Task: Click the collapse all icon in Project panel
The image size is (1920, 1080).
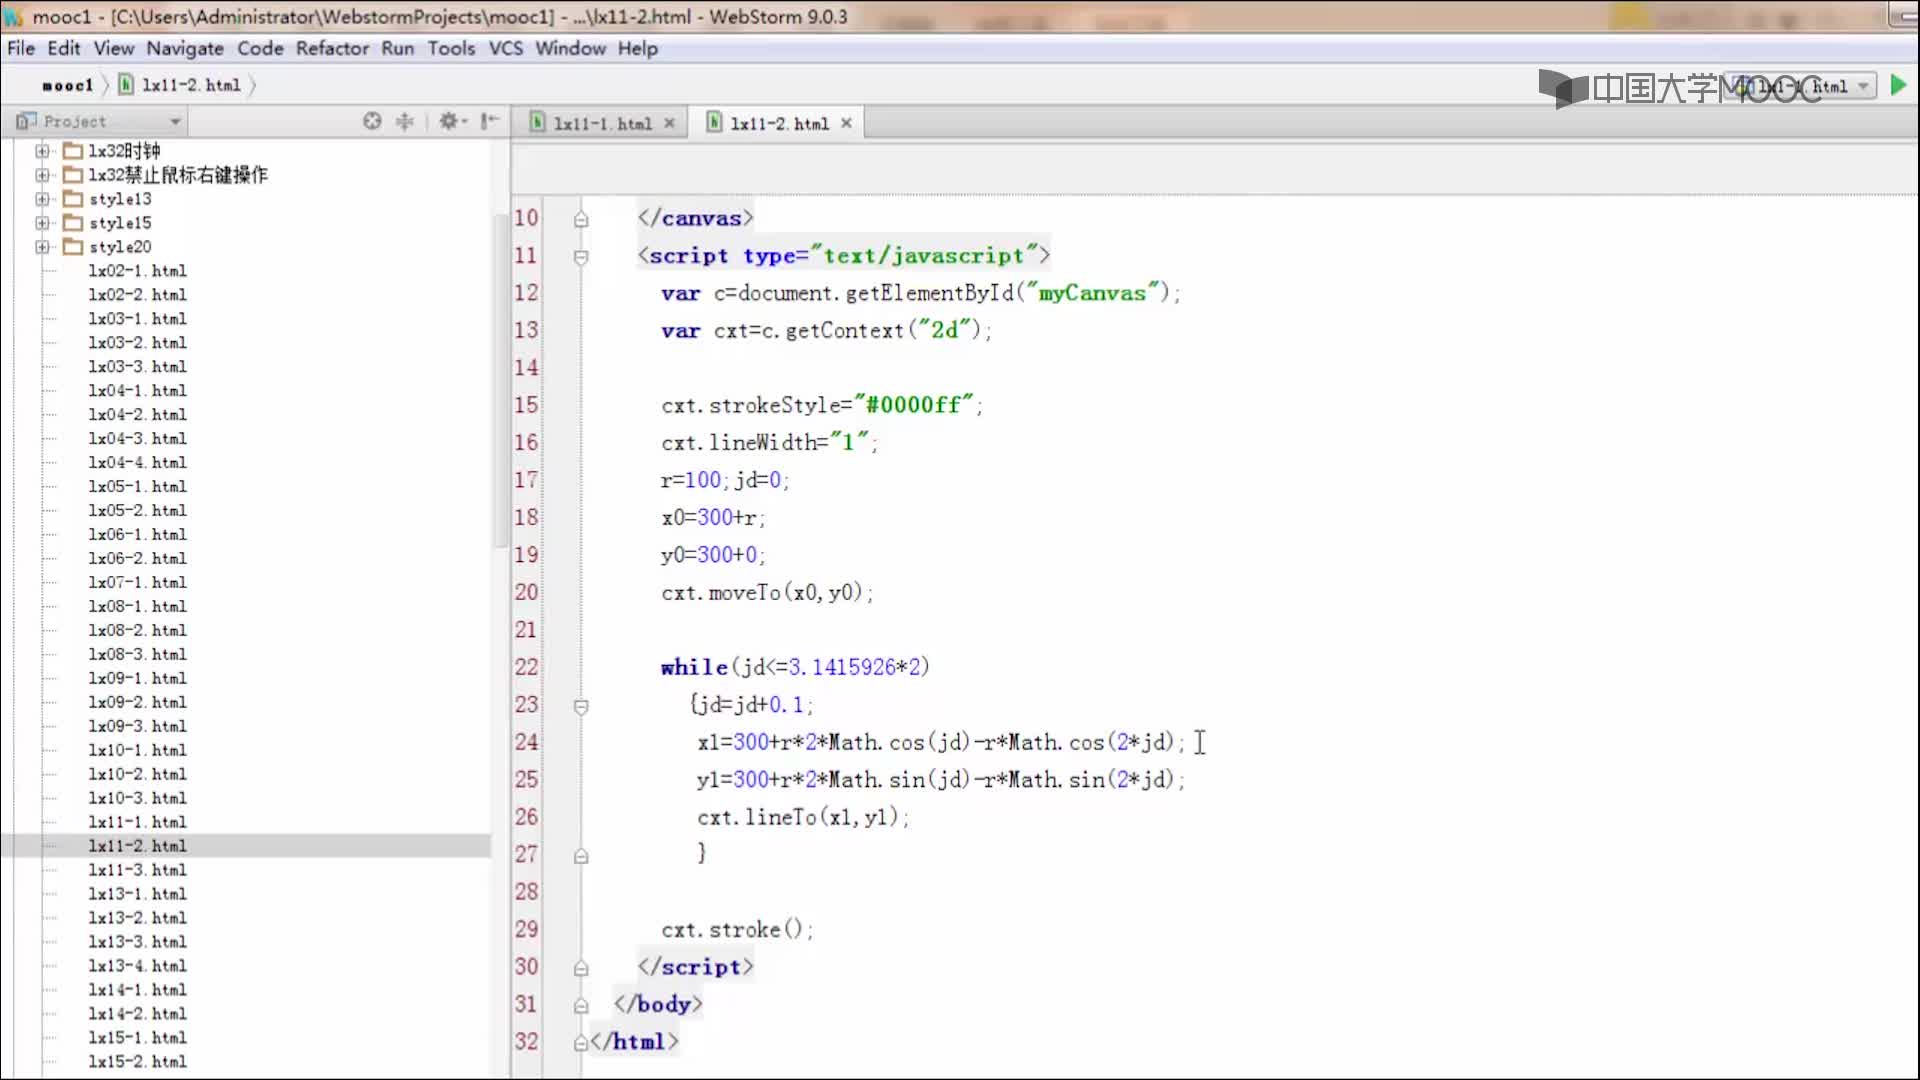Action: click(405, 121)
